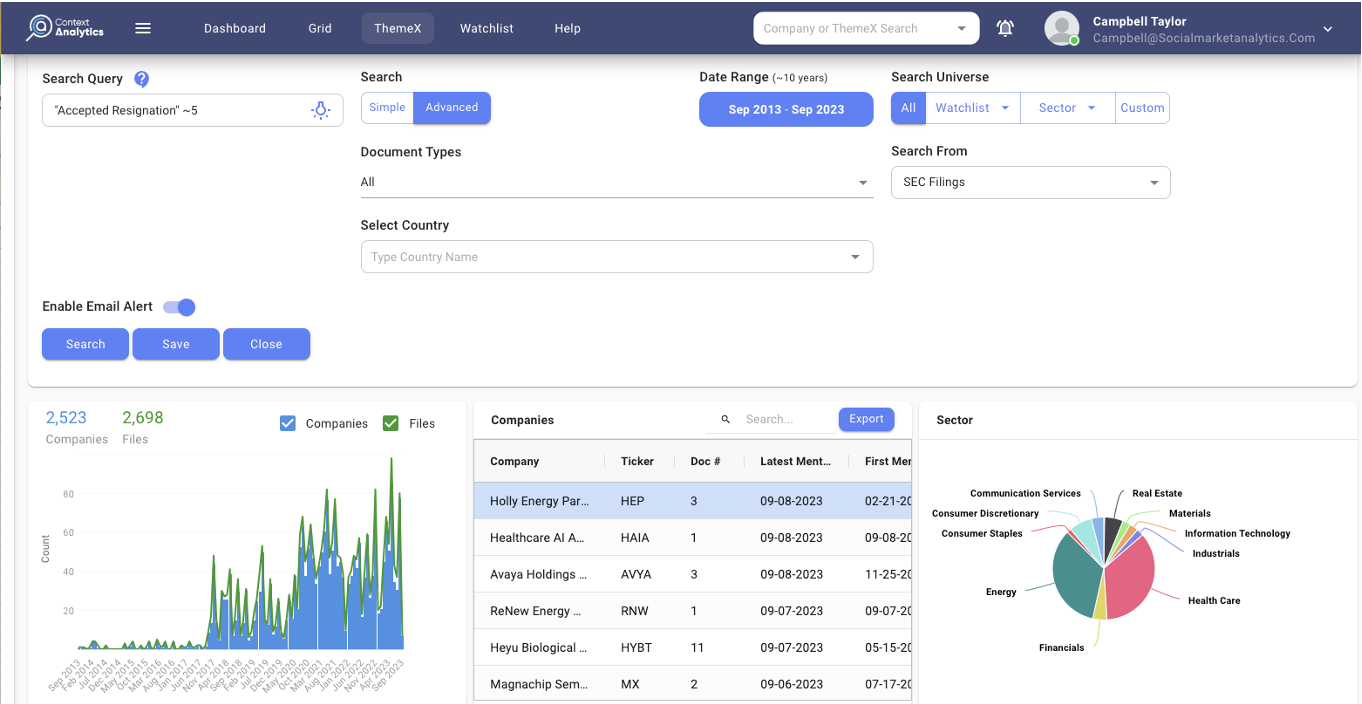The height and width of the screenshot is (704, 1362).
Task: Uncheck the Files chart checkbox
Action: [391, 423]
